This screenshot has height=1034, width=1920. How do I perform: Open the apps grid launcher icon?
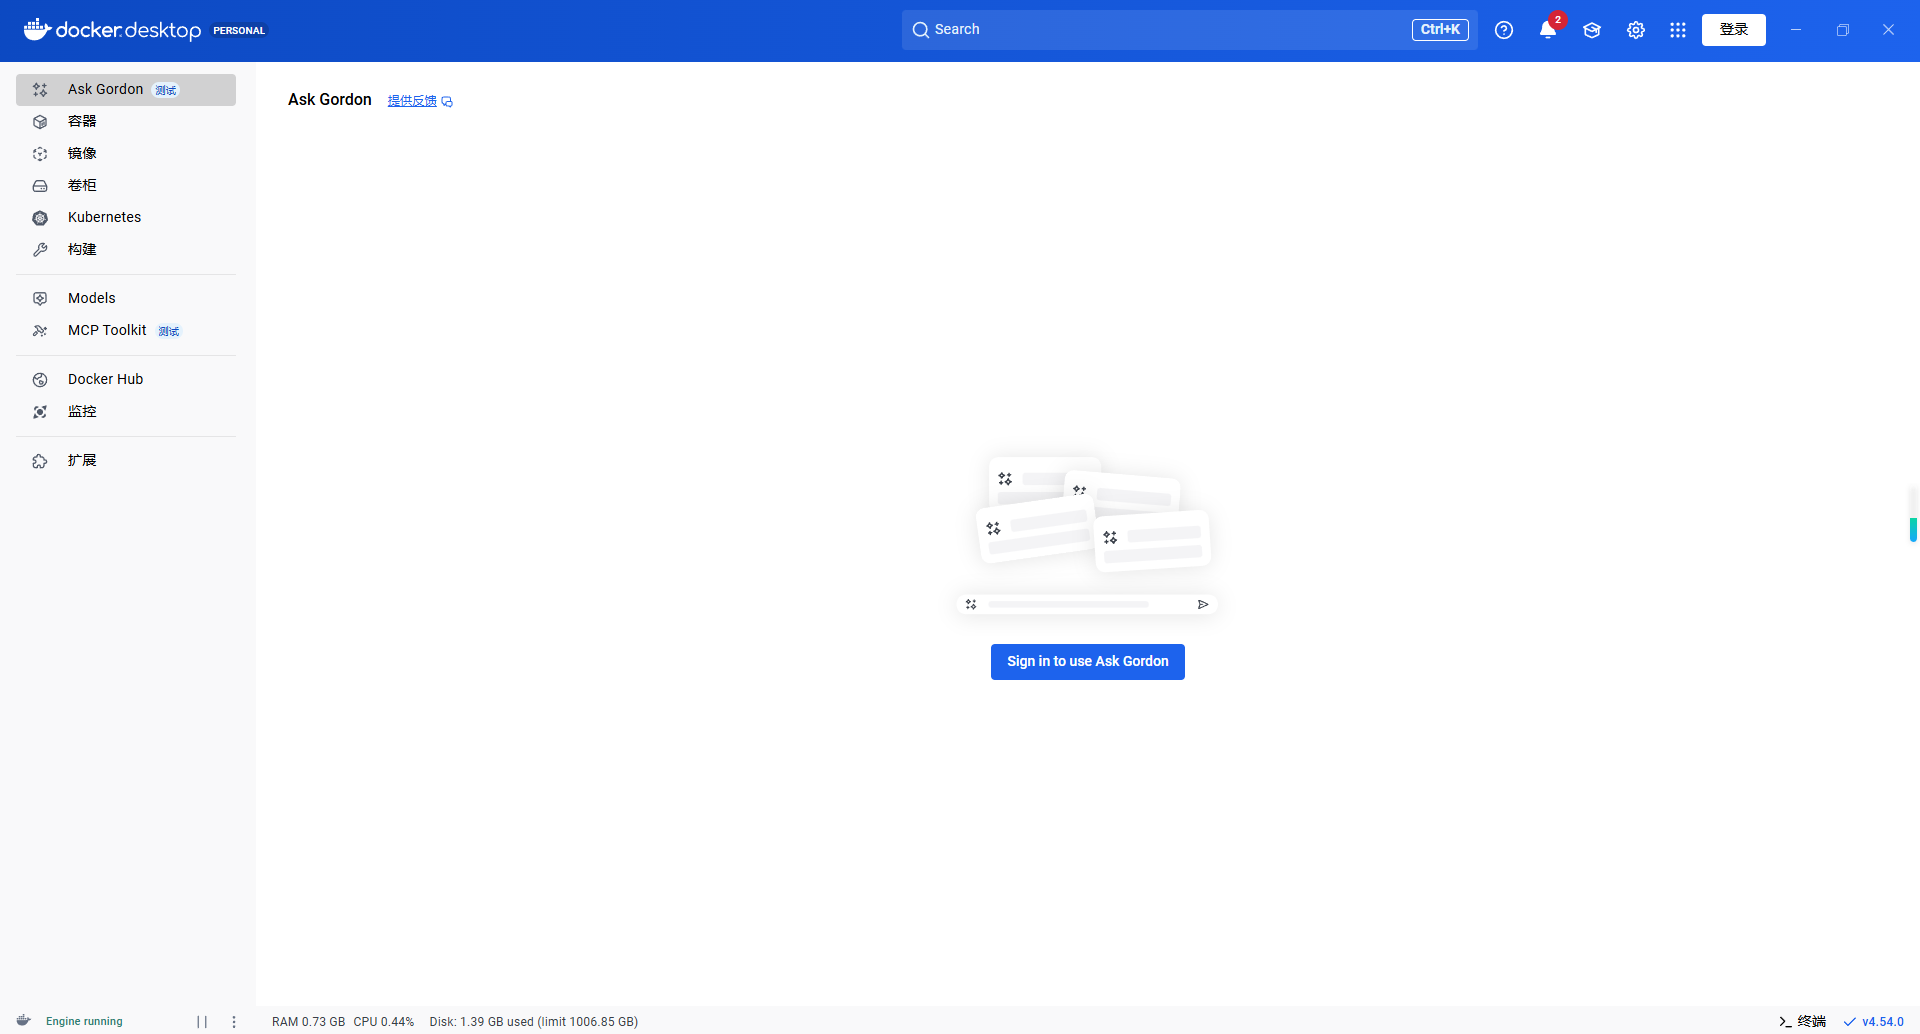pos(1678,30)
